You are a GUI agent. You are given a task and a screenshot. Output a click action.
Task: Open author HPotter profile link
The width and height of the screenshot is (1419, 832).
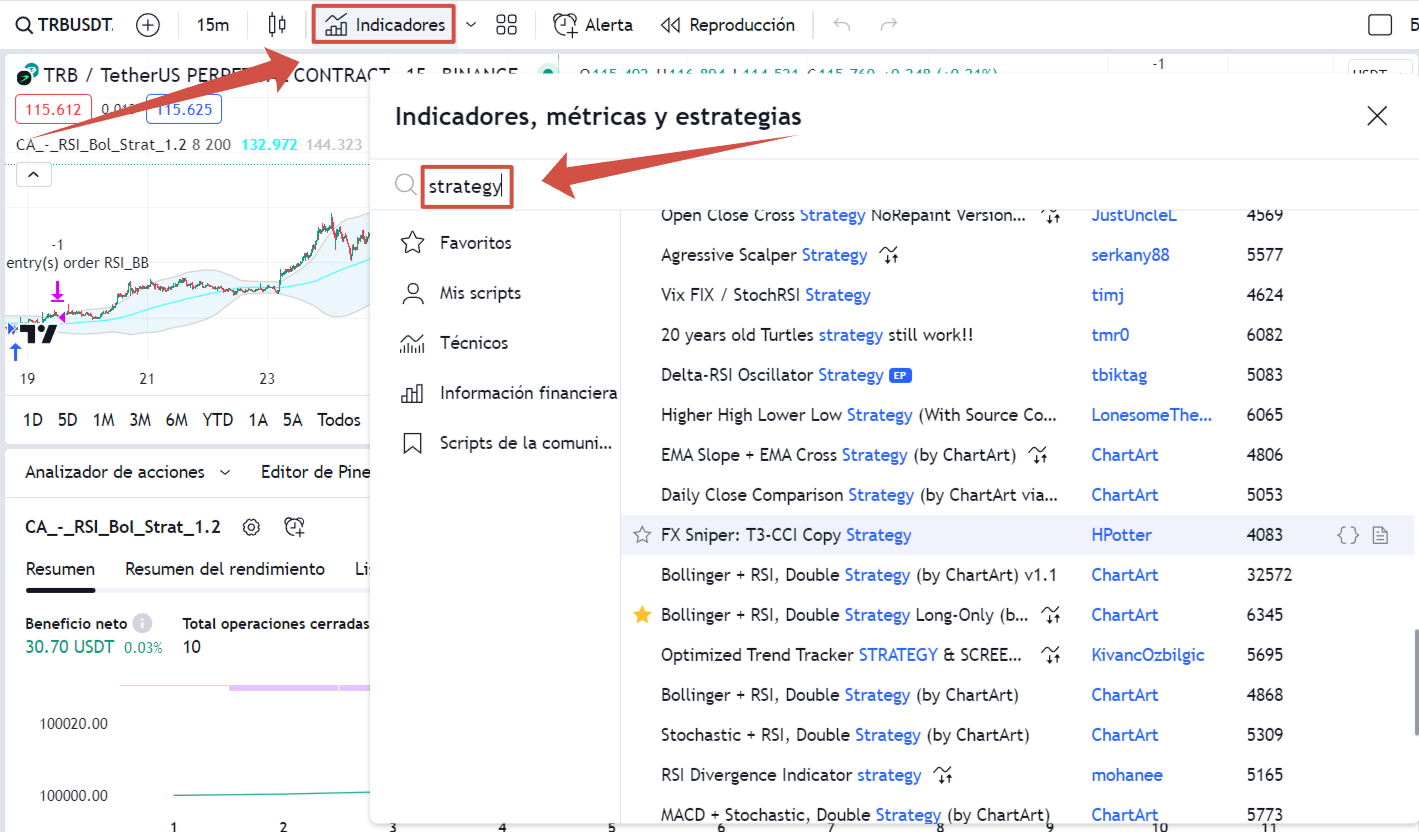coord(1121,535)
